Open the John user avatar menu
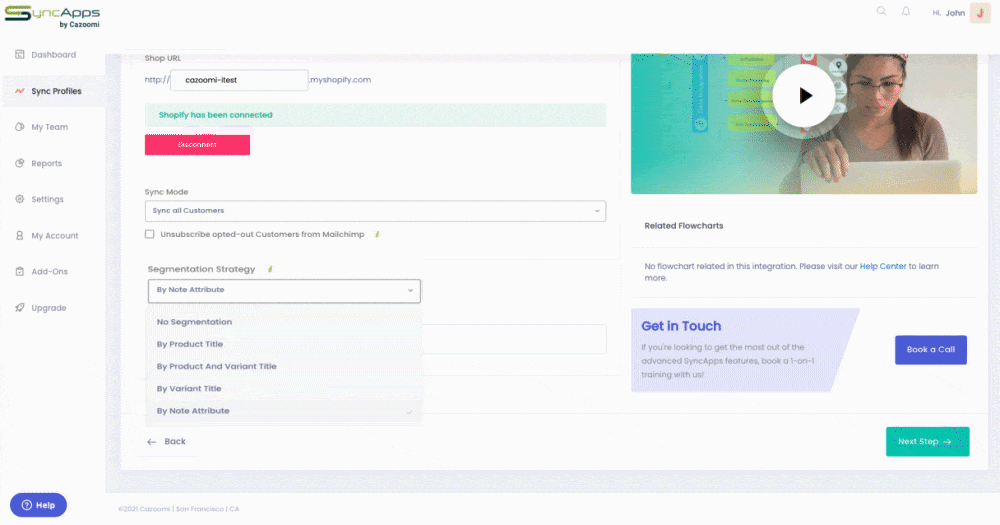This screenshot has width=1000, height=525. click(980, 13)
